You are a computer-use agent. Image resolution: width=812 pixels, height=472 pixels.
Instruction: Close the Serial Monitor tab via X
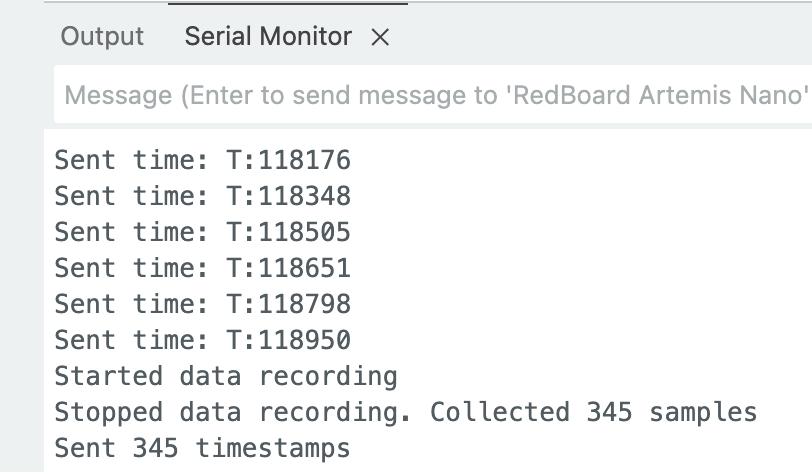380,38
